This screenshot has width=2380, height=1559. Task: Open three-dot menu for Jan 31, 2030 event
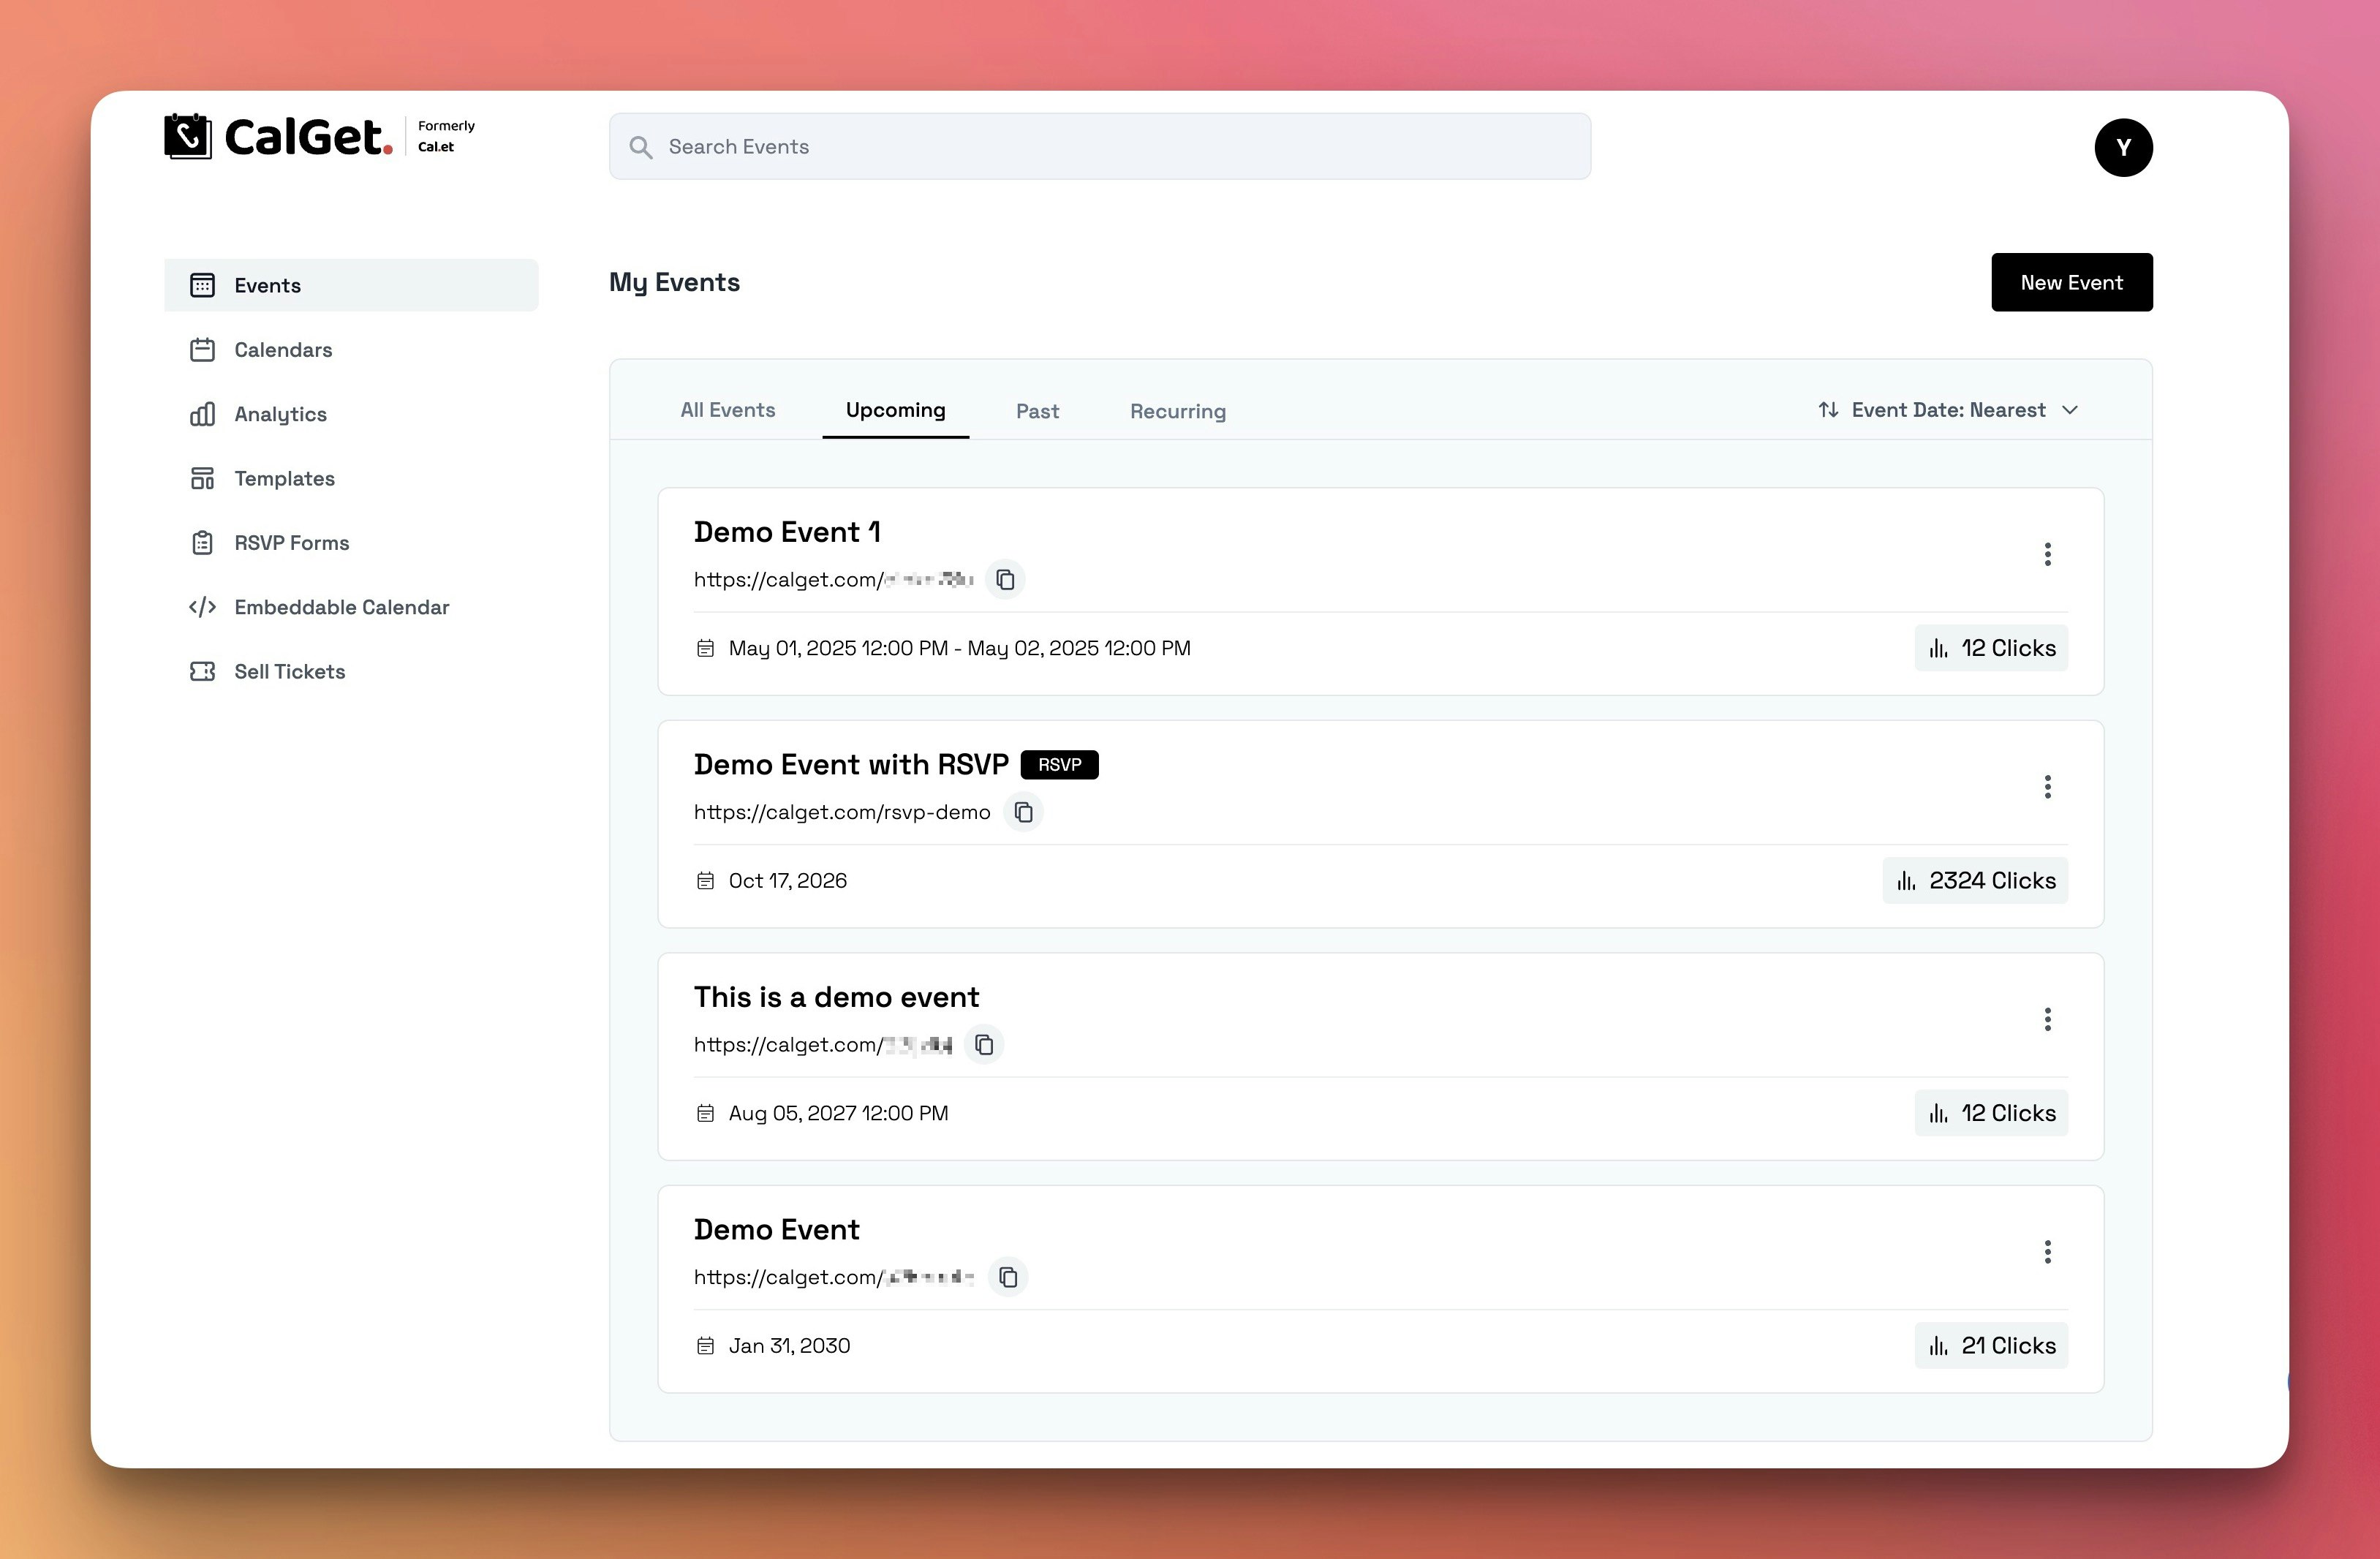(x=2047, y=1252)
